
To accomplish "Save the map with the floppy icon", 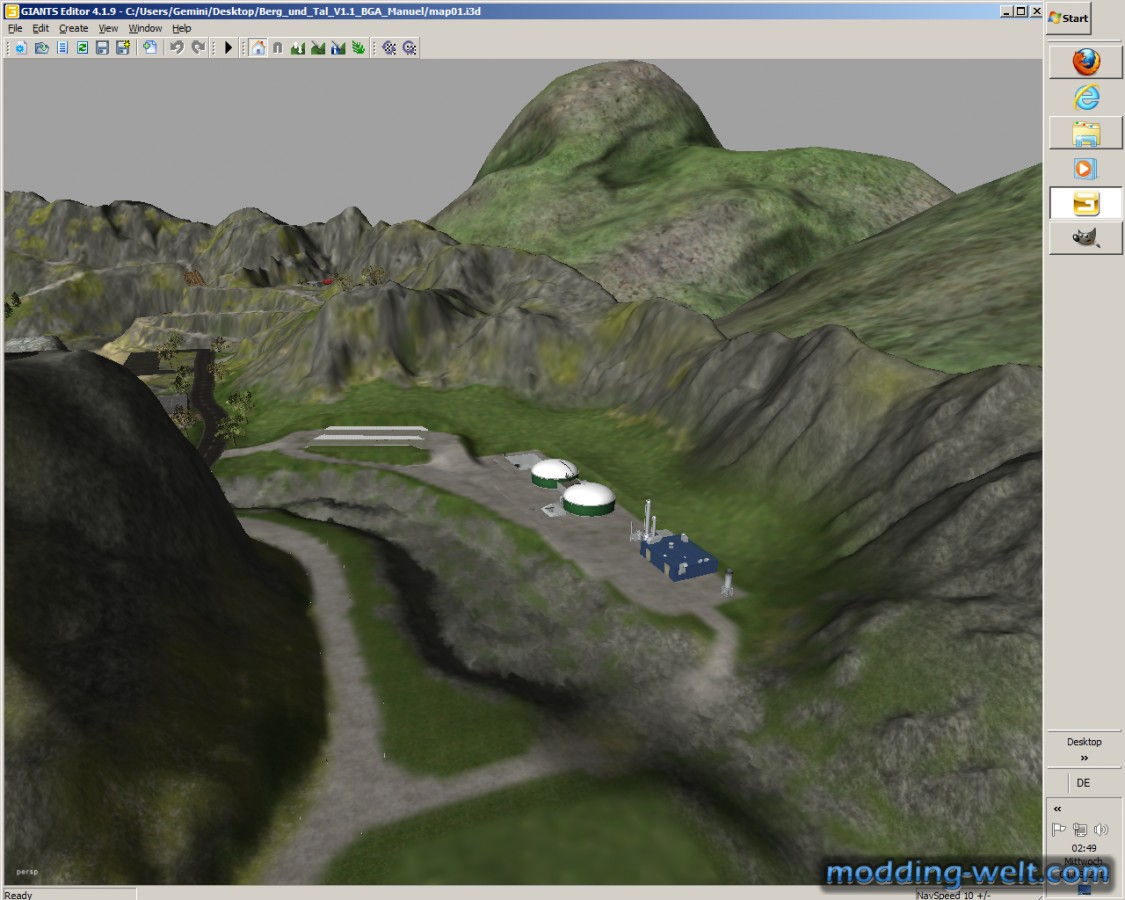I will point(103,48).
